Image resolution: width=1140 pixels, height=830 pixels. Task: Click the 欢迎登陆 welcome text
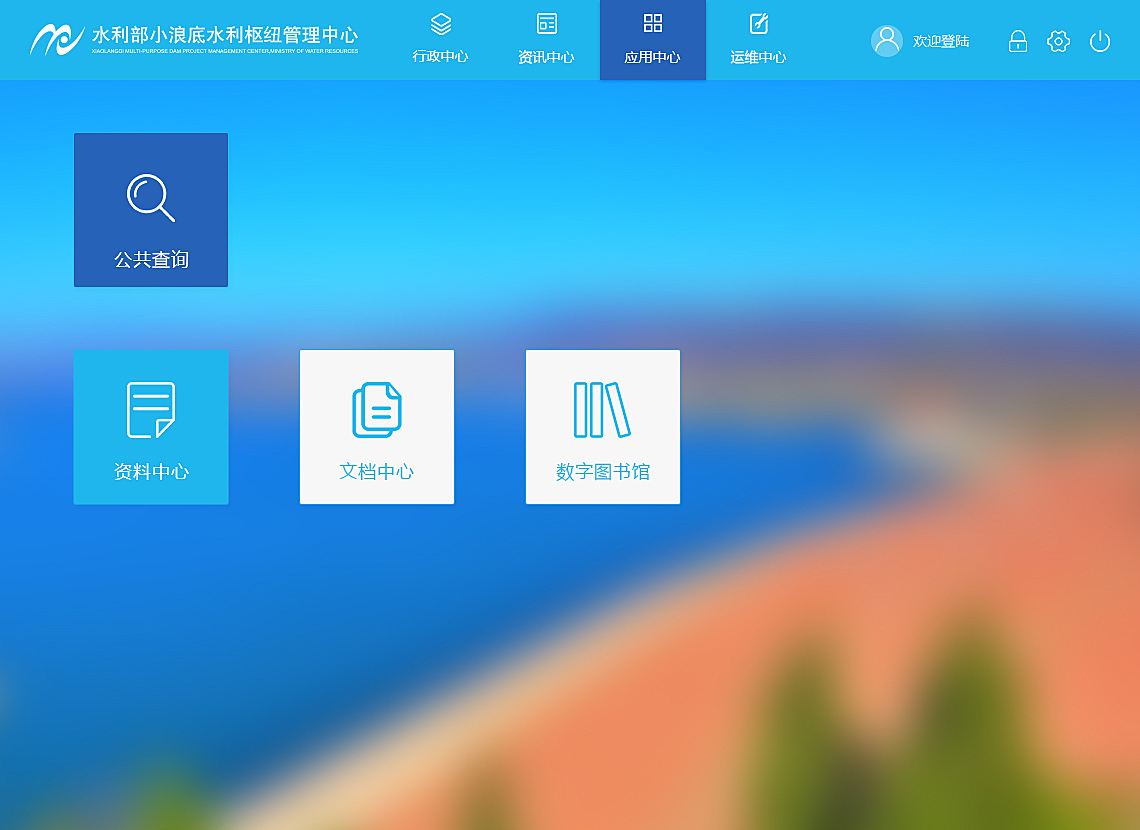(x=941, y=41)
